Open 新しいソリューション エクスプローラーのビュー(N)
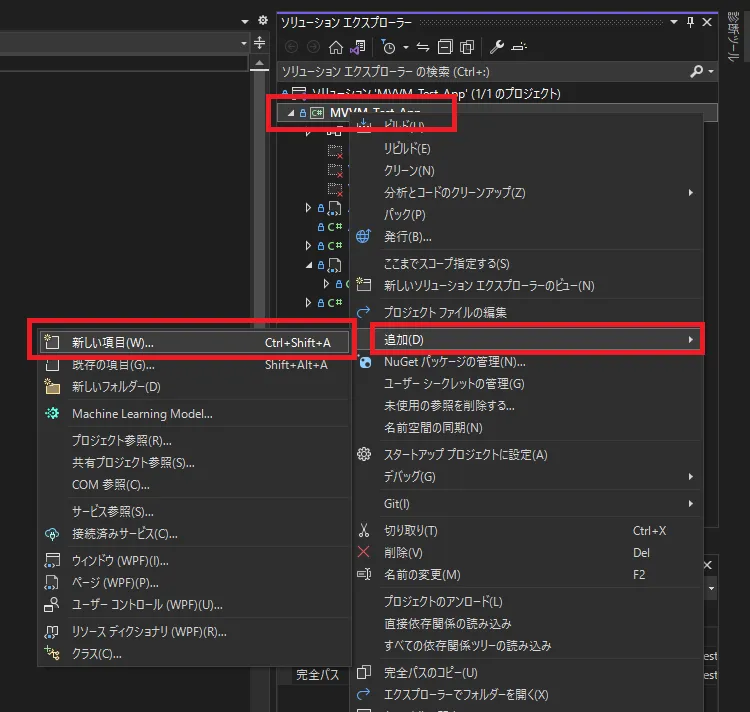 (528, 285)
